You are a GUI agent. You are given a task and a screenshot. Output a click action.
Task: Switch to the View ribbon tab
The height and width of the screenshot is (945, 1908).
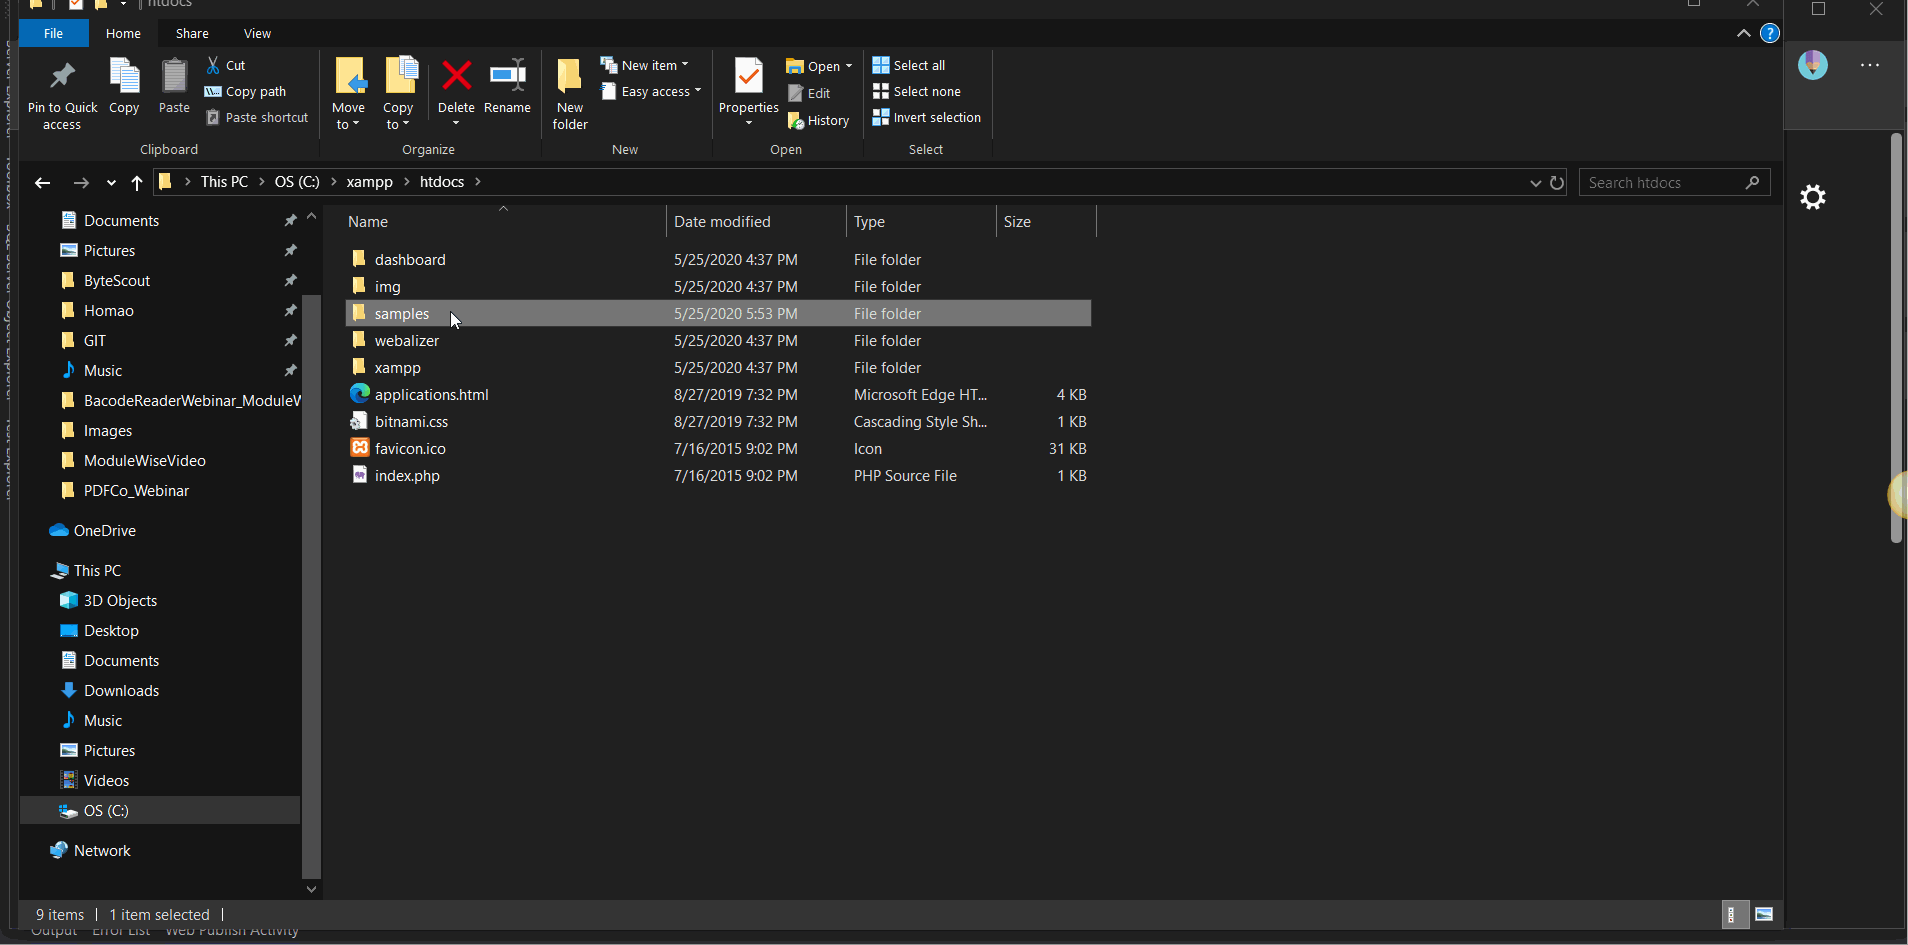point(257,33)
